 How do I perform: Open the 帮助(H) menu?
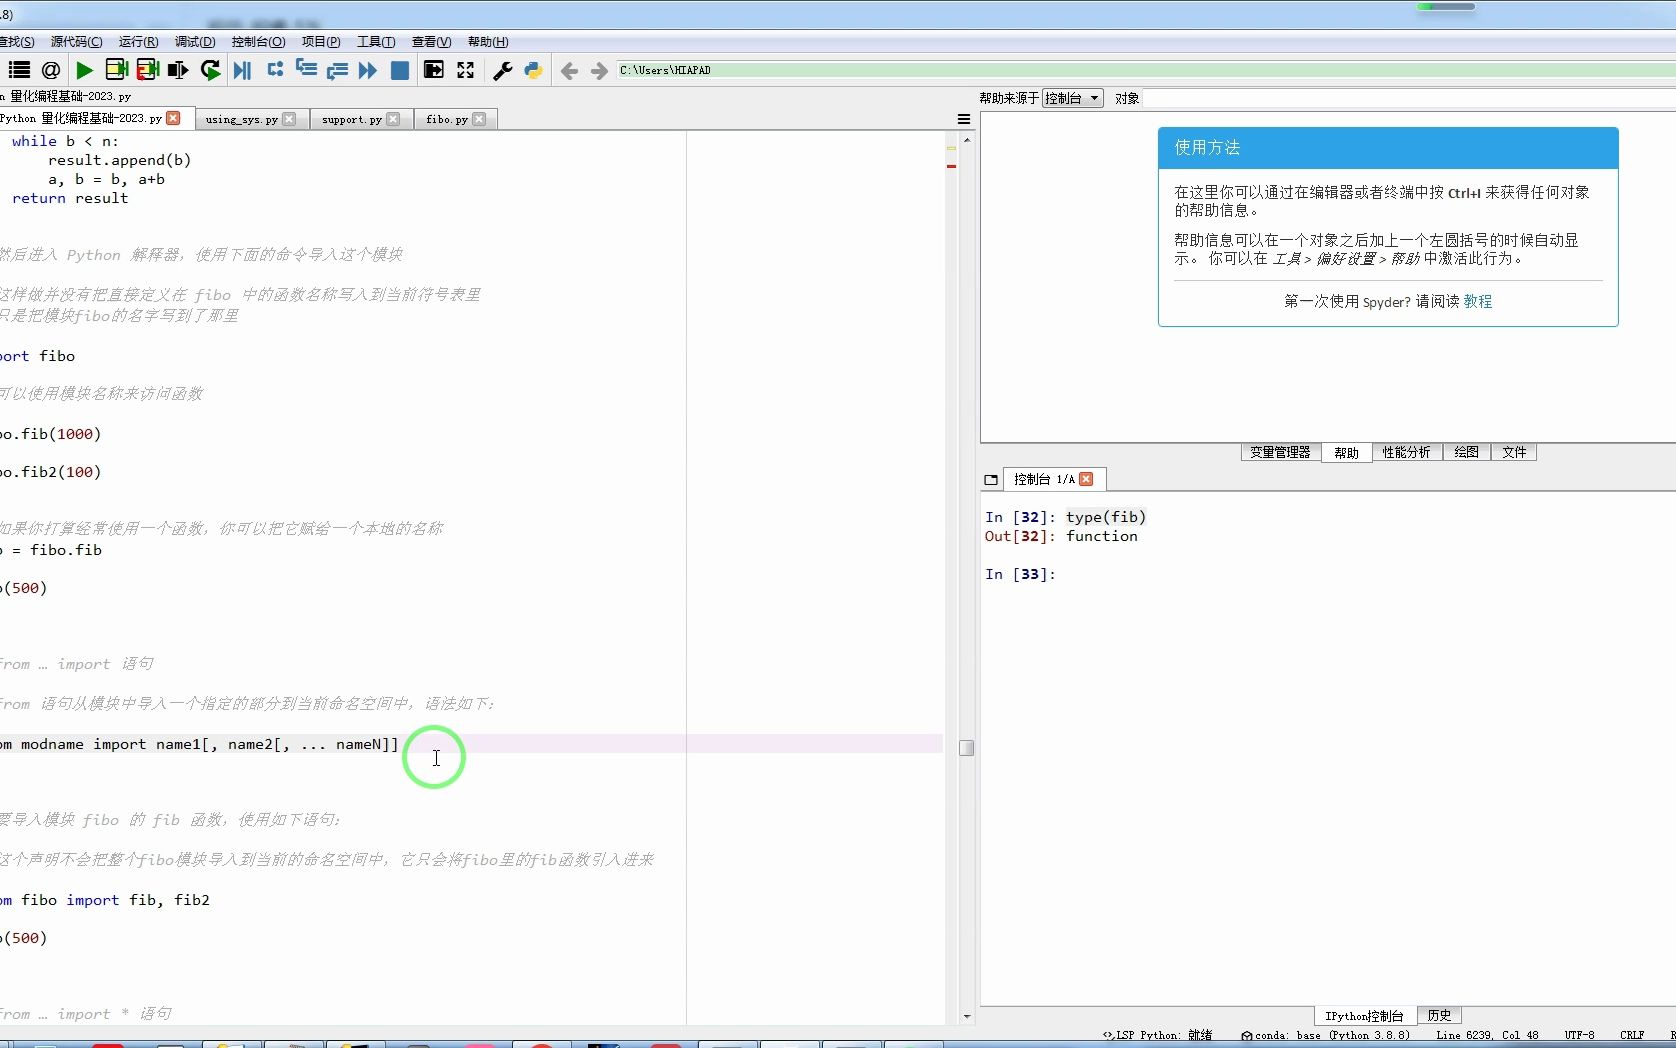pyautogui.click(x=488, y=42)
